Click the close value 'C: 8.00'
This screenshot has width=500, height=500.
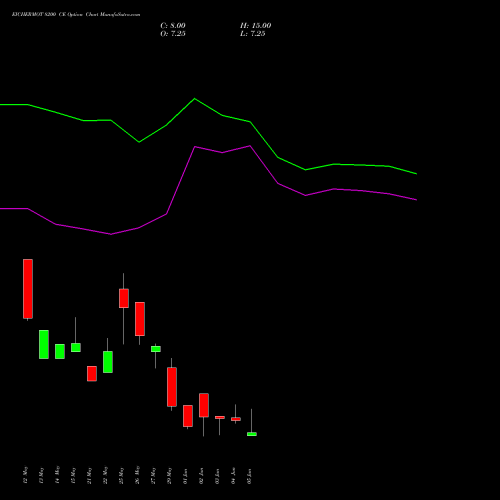coord(173,26)
